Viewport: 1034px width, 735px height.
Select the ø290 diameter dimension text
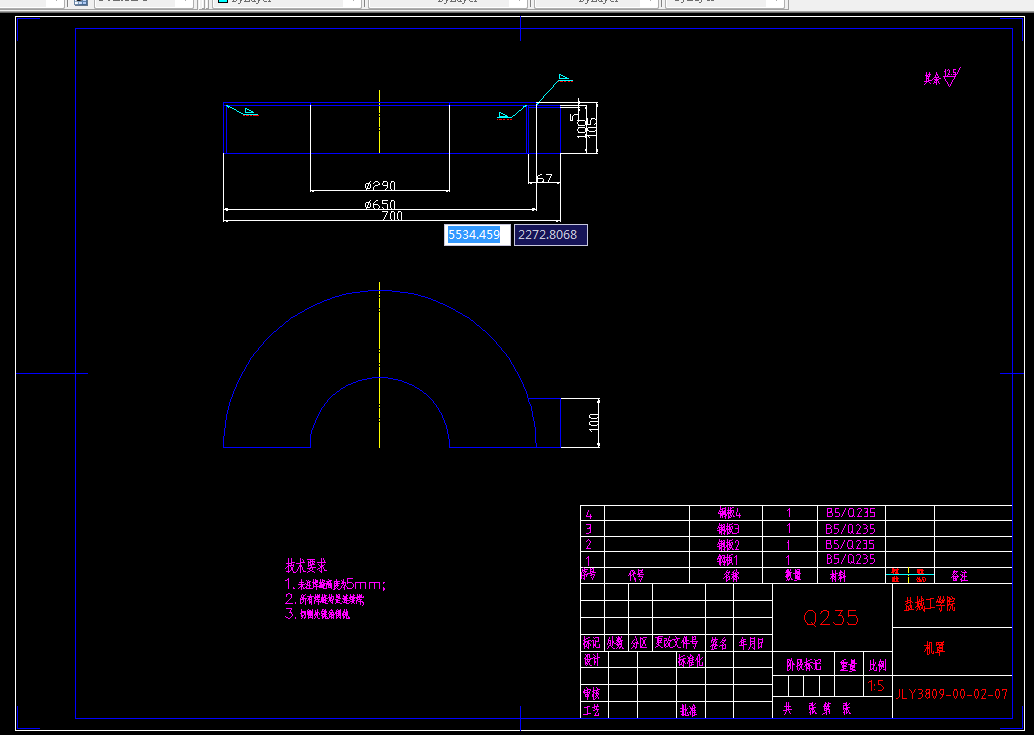click(x=380, y=185)
